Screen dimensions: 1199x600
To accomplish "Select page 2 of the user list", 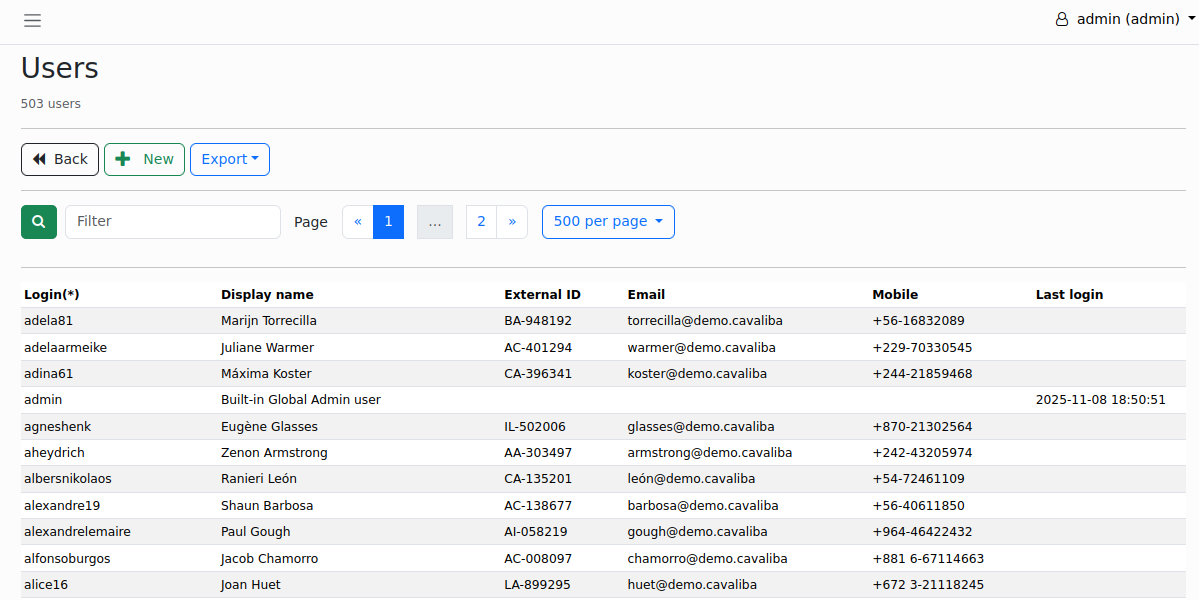I will coord(481,221).
